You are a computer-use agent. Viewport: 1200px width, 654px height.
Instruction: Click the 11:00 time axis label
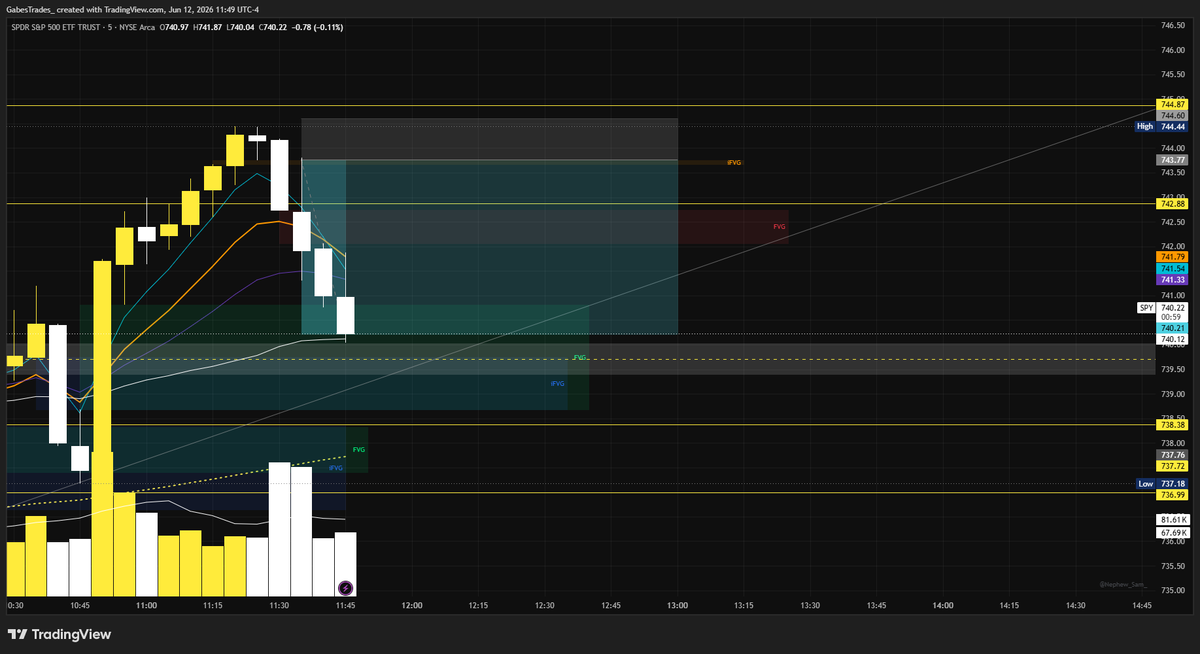pos(147,606)
